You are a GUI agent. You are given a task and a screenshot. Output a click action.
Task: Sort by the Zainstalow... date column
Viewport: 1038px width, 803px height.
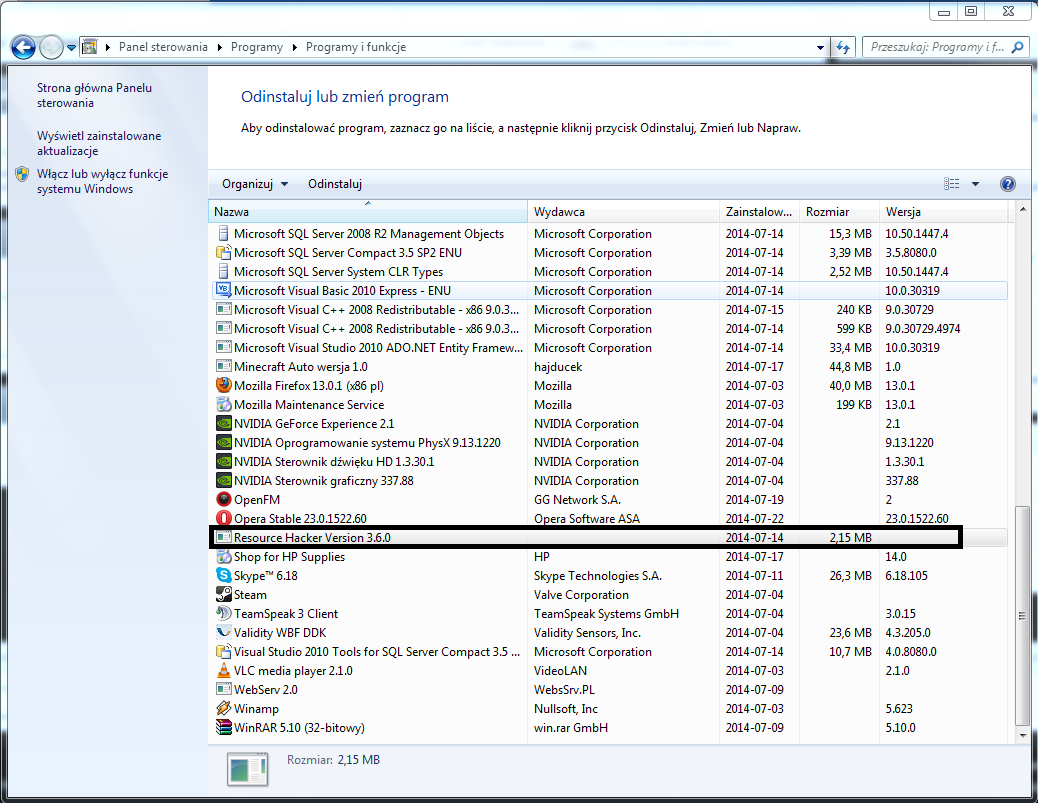(x=759, y=212)
